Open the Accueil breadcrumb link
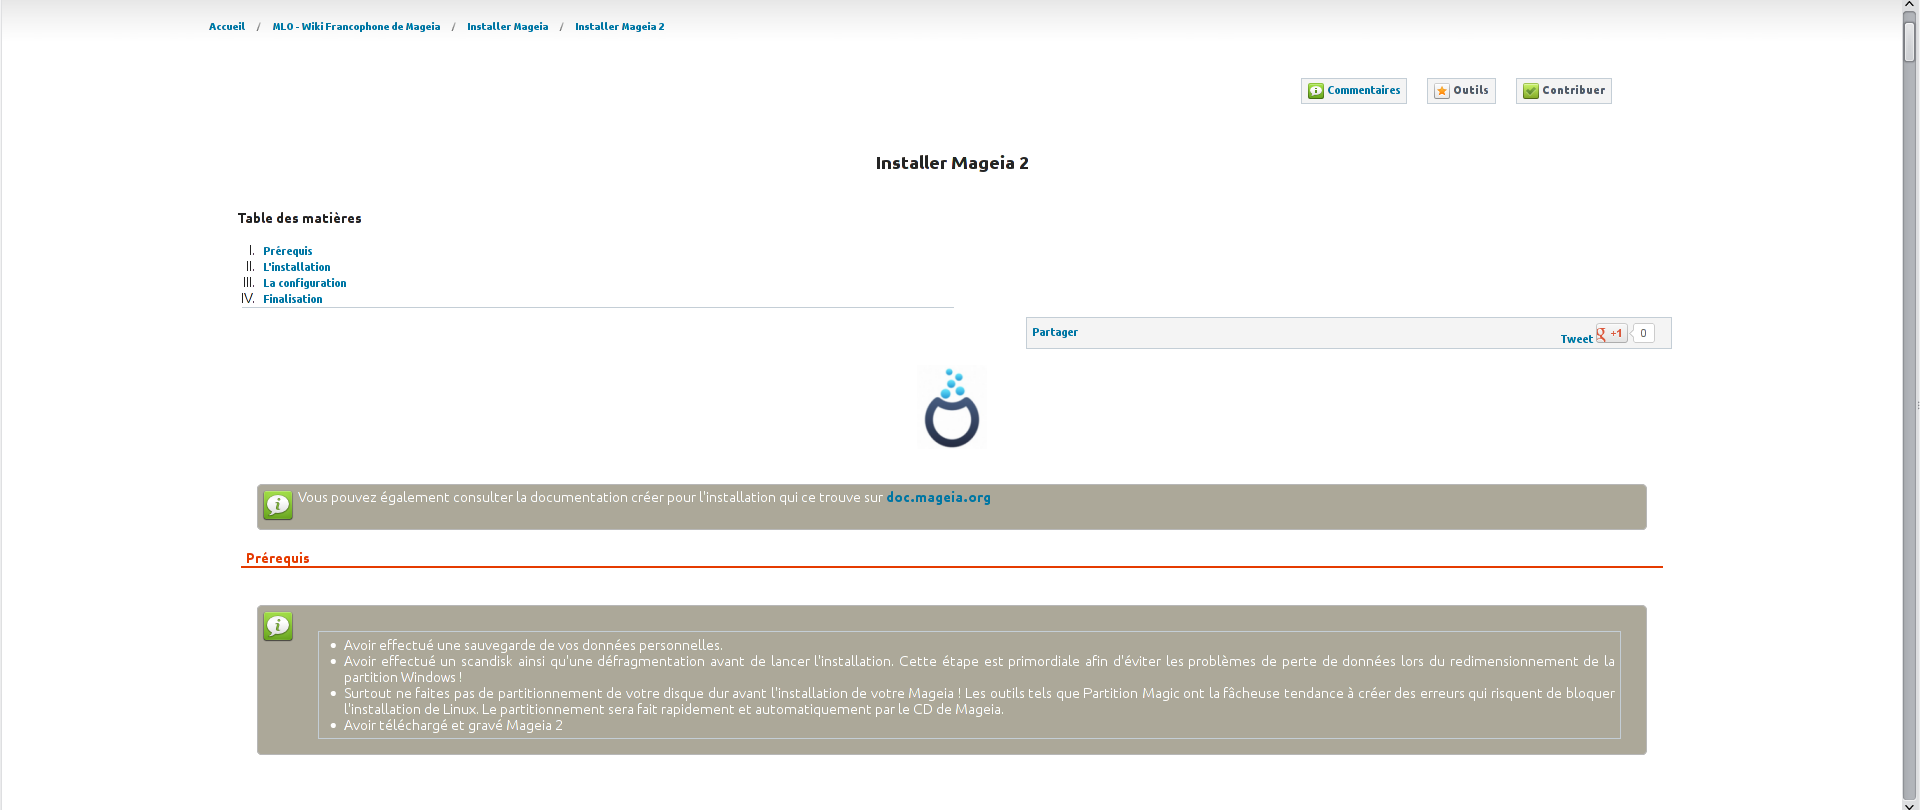This screenshot has height=810, width=1920. (227, 27)
